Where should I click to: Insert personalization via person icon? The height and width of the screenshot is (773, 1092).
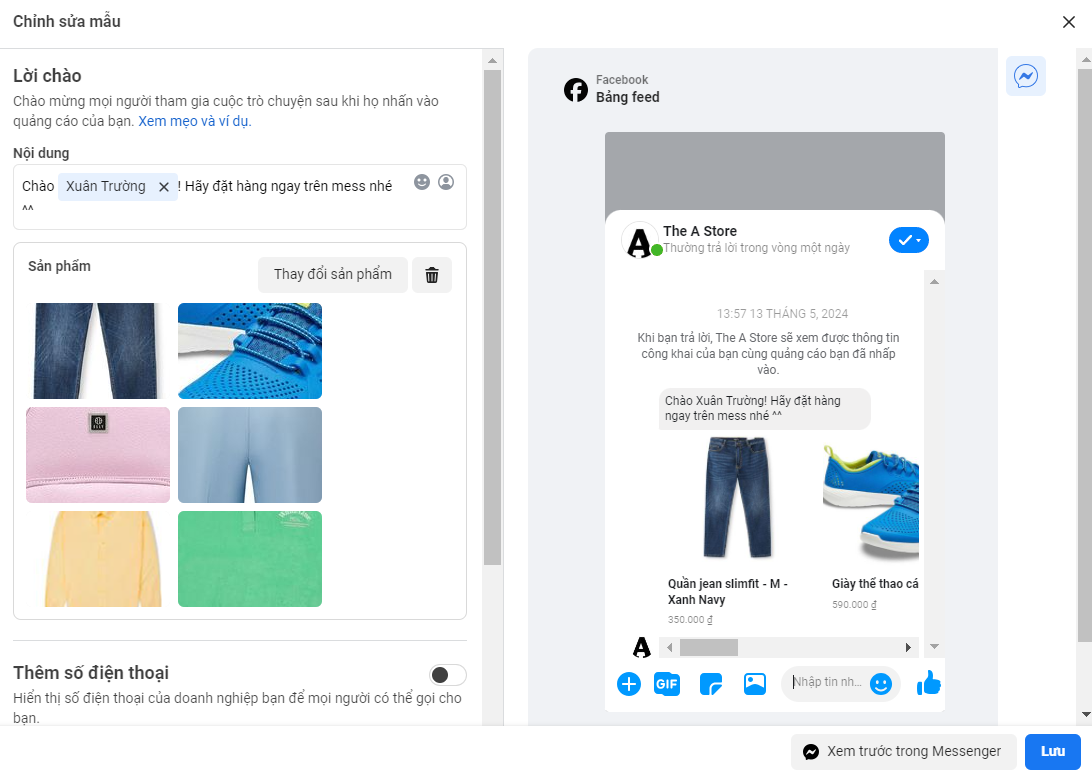(446, 182)
